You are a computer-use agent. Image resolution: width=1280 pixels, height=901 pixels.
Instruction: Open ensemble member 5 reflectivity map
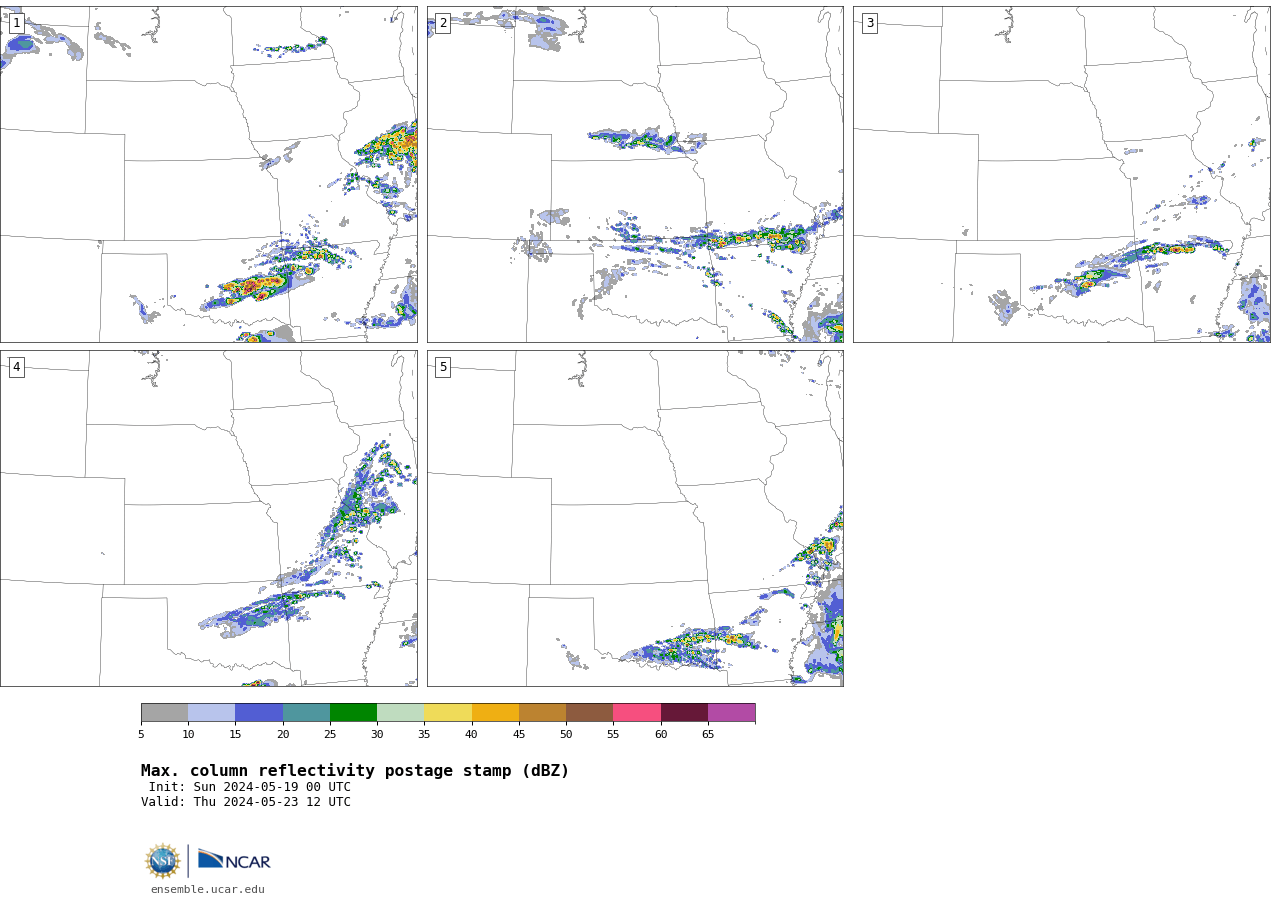coord(635,518)
